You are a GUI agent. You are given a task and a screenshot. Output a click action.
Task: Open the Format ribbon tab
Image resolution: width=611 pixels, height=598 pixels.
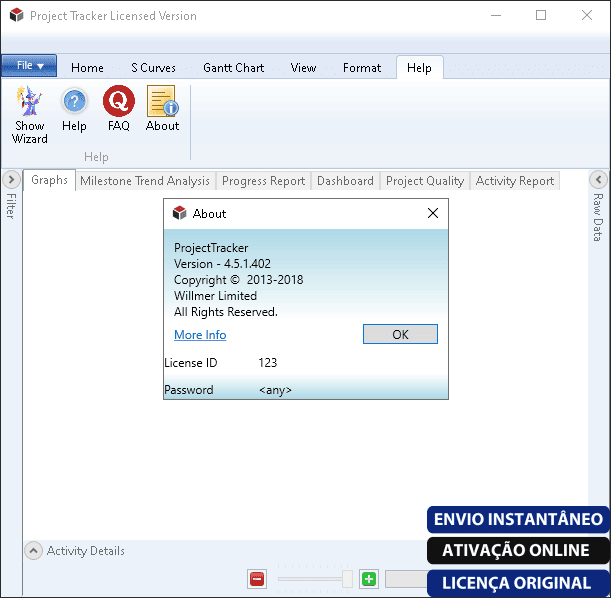point(362,68)
